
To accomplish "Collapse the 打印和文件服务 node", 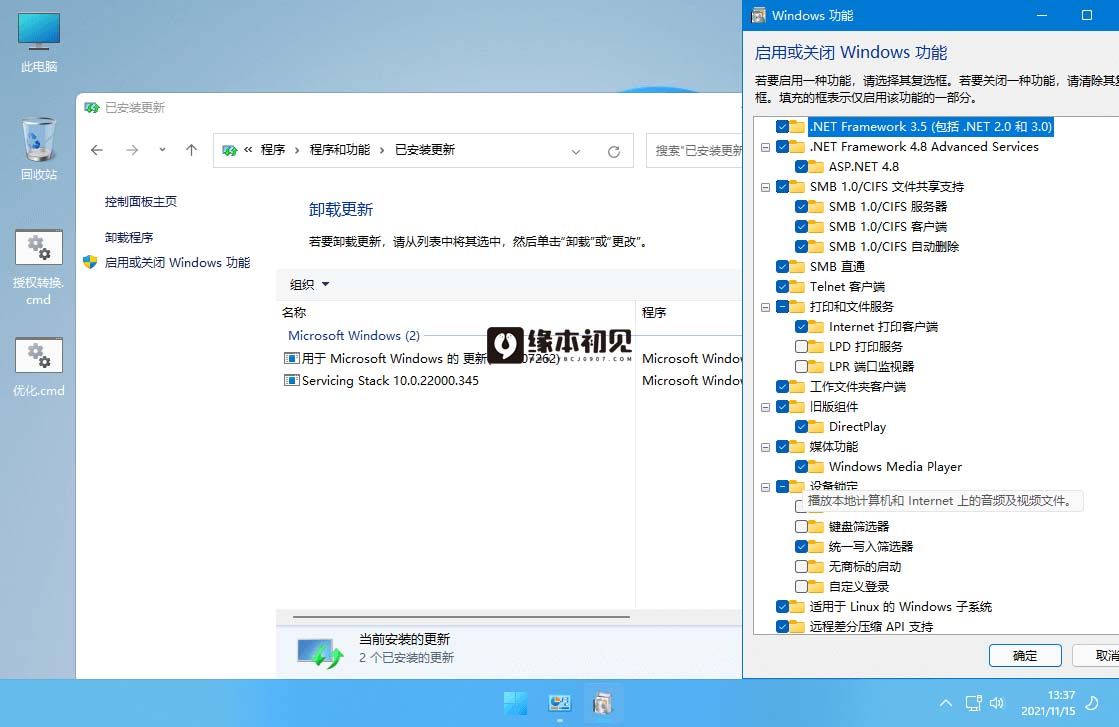I will [765, 307].
